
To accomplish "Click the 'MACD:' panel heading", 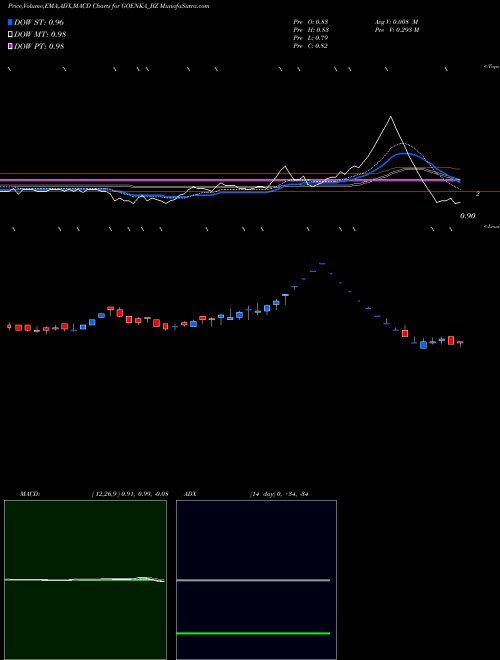I will [x=30, y=494].
